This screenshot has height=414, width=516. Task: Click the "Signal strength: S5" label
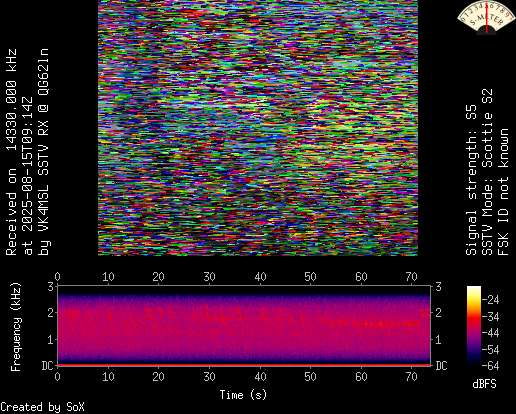click(471, 180)
